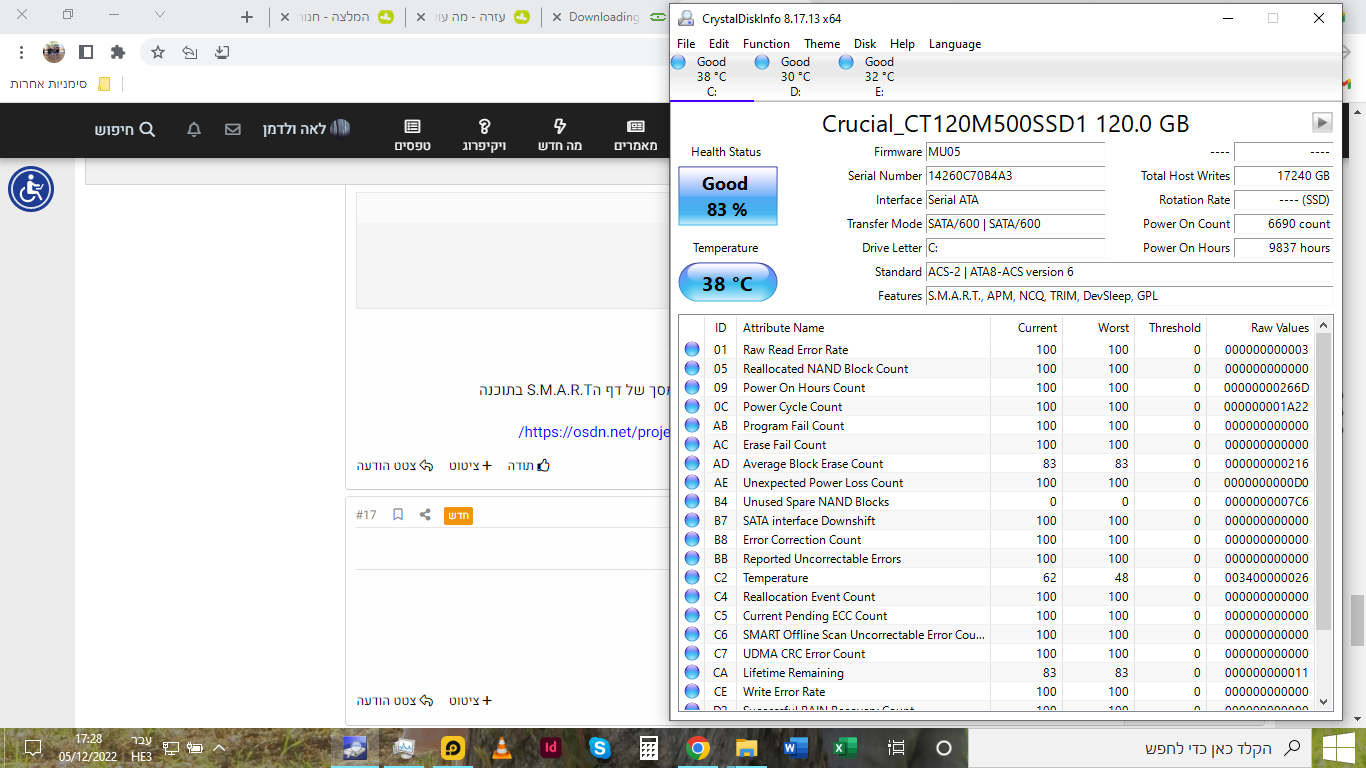
Task: Open Adobe InDesign from the taskbar
Action: coord(550,747)
